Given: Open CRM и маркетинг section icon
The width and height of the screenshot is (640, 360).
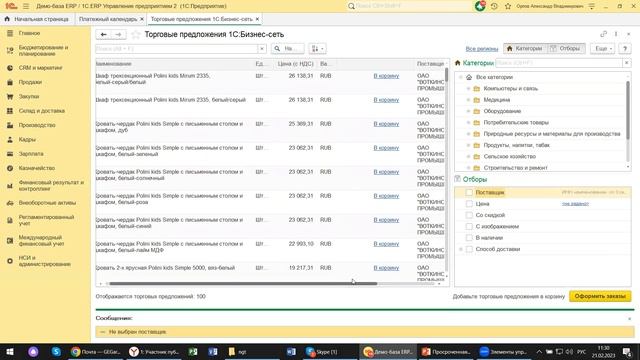Looking at the screenshot, I should click(10, 68).
